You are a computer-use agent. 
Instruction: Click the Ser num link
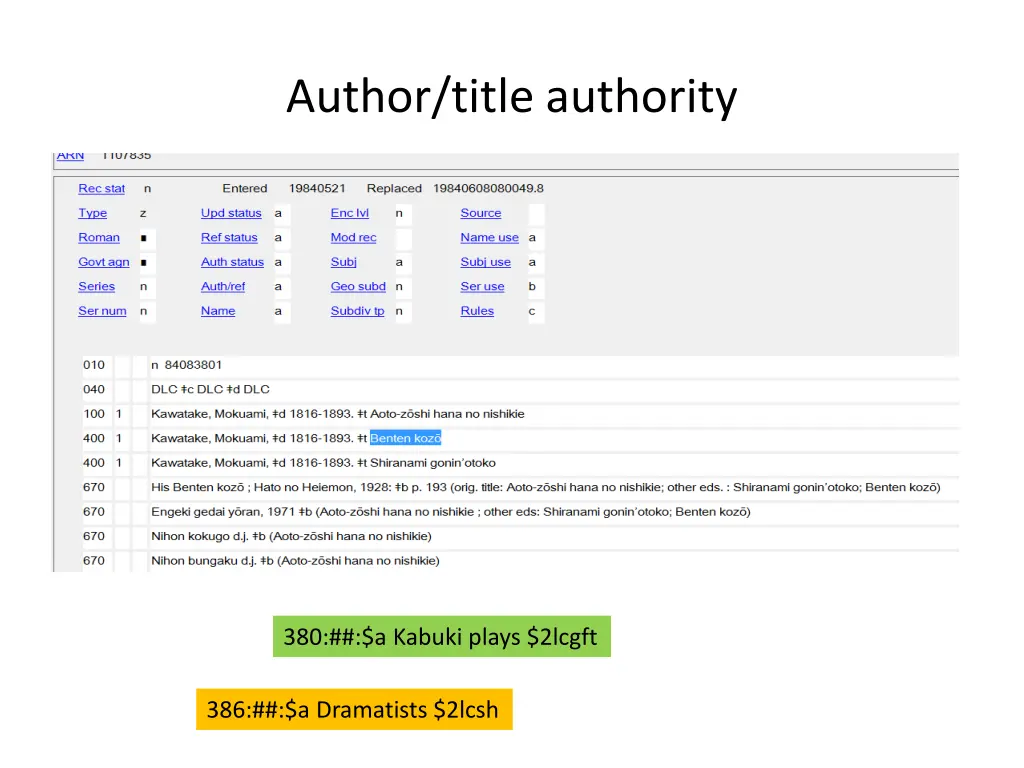(102, 311)
